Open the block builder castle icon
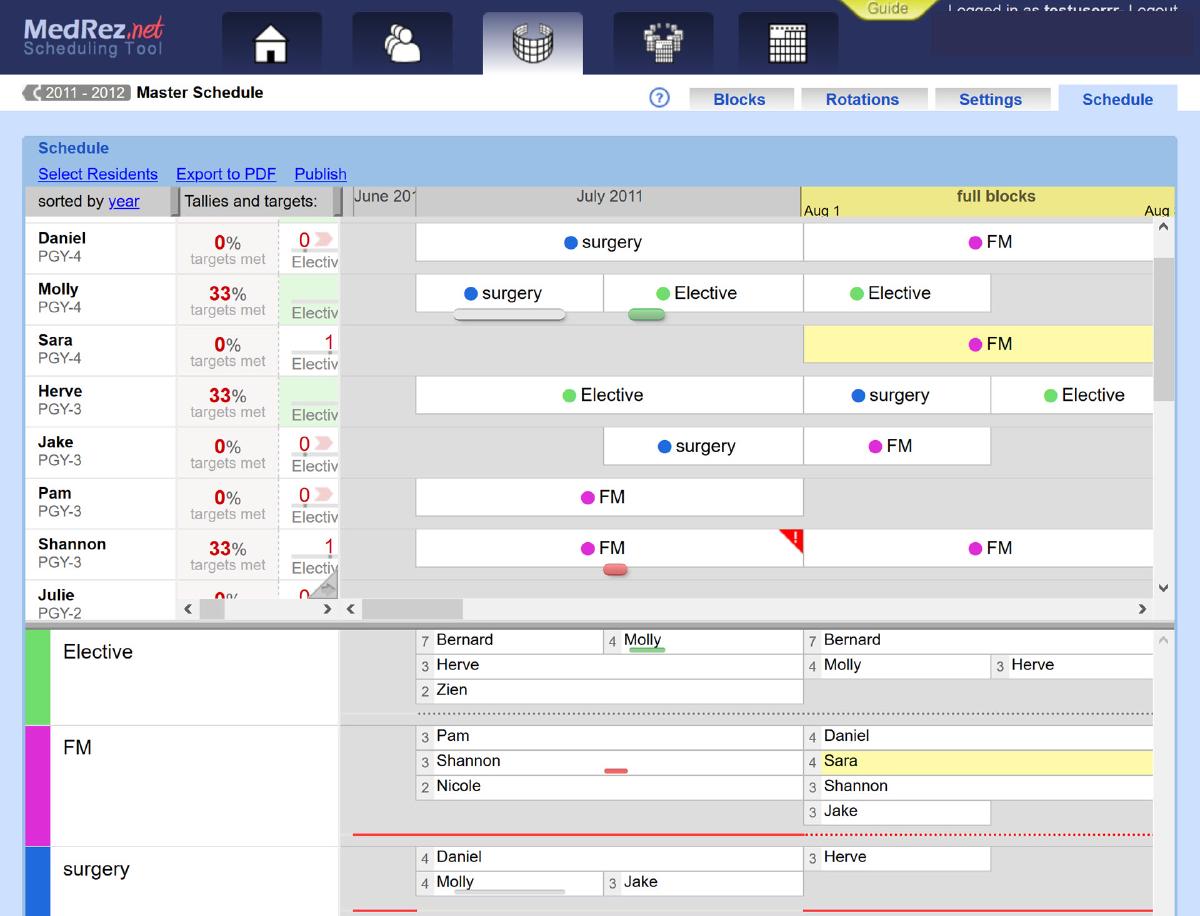Image resolution: width=1200 pixels, height=916 pixels. click(663, 44)
